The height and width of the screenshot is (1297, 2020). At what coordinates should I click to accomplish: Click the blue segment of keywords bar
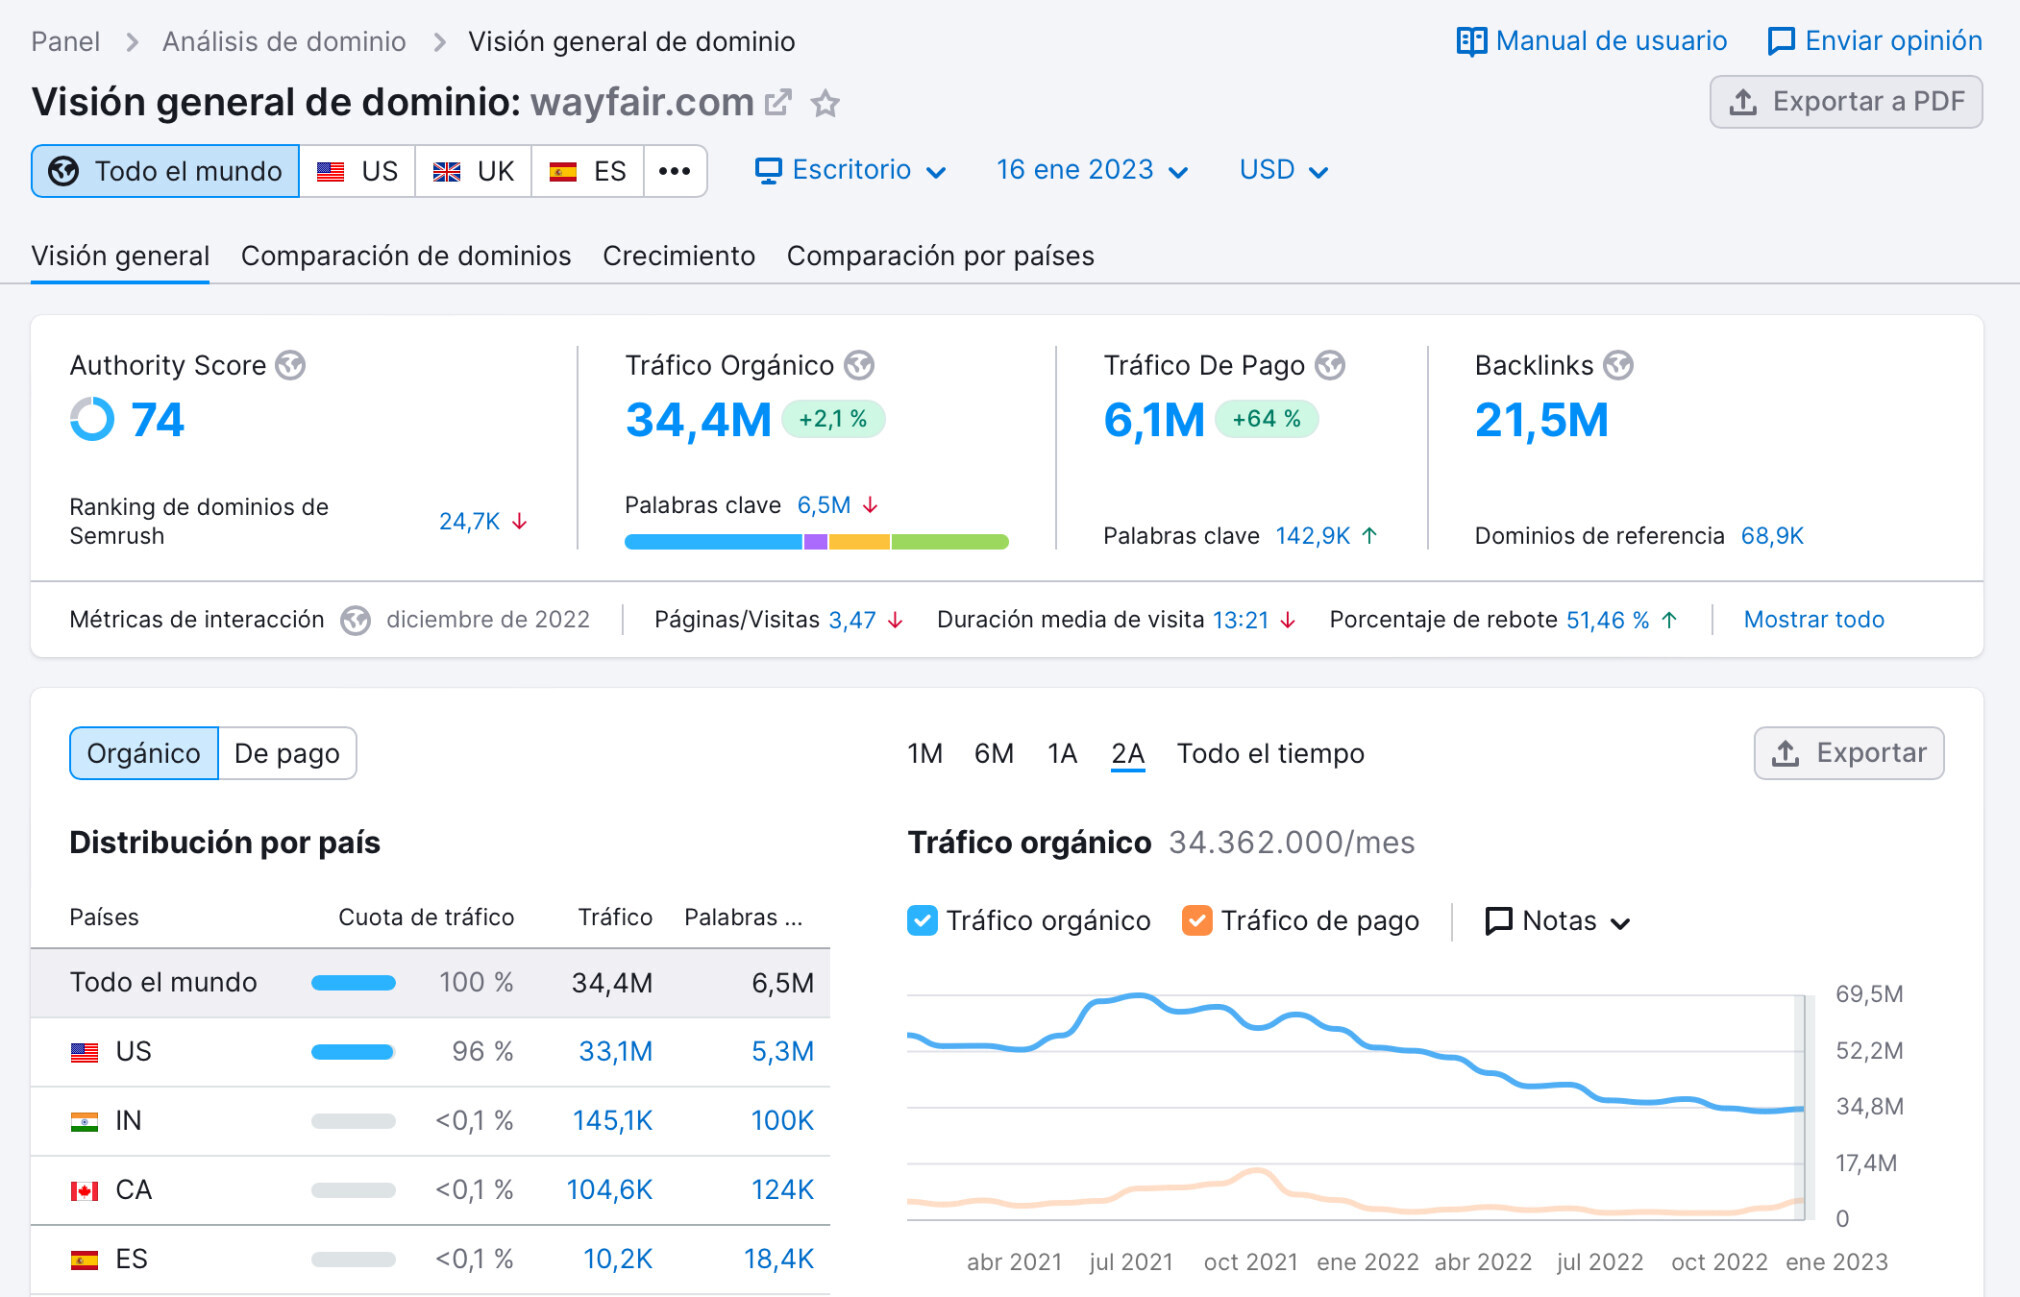[713, 542]
